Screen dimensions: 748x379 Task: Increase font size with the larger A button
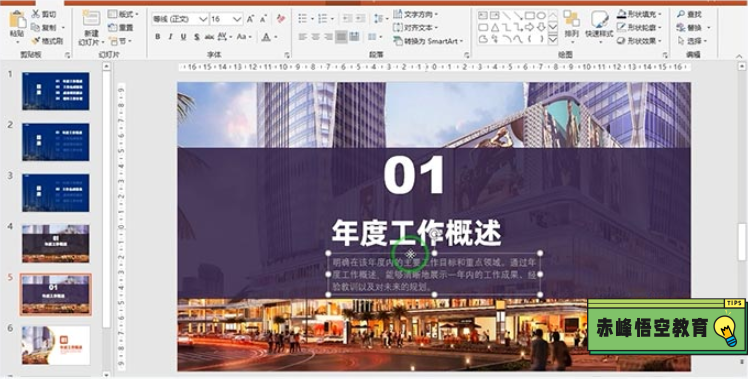pyautogui.click(x=250, y=19)
